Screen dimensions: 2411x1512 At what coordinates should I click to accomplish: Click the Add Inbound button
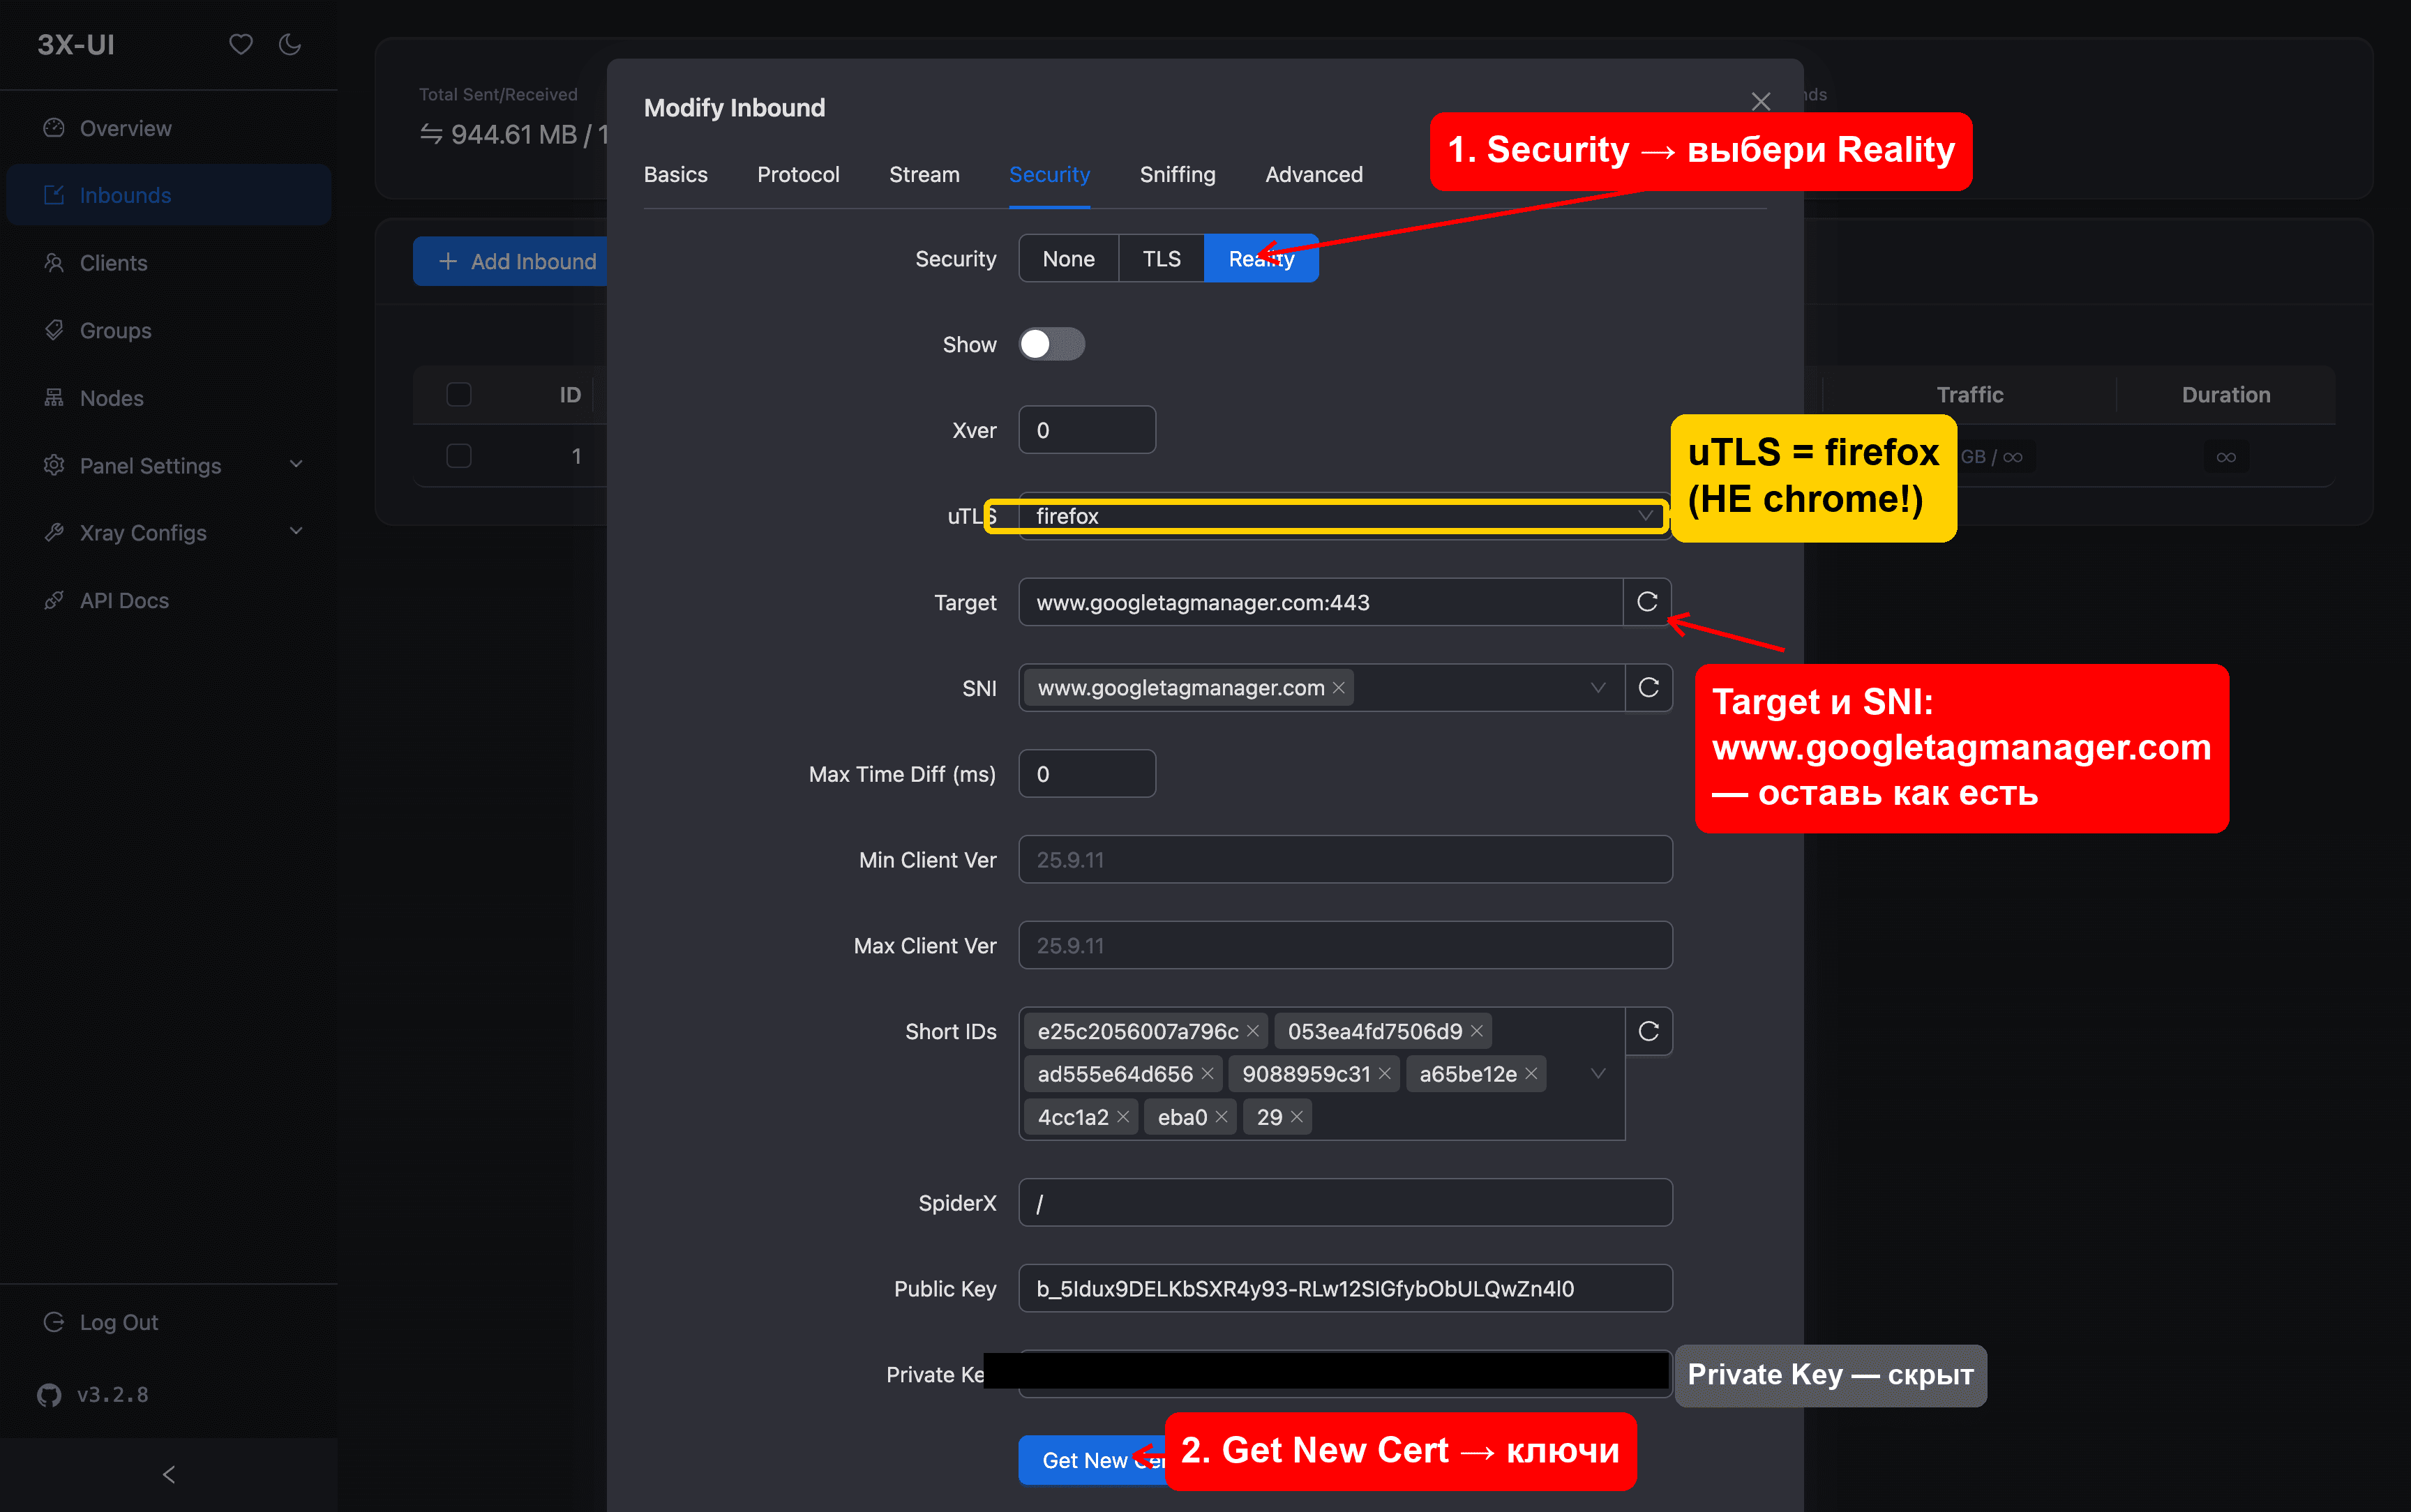(511, 261)
